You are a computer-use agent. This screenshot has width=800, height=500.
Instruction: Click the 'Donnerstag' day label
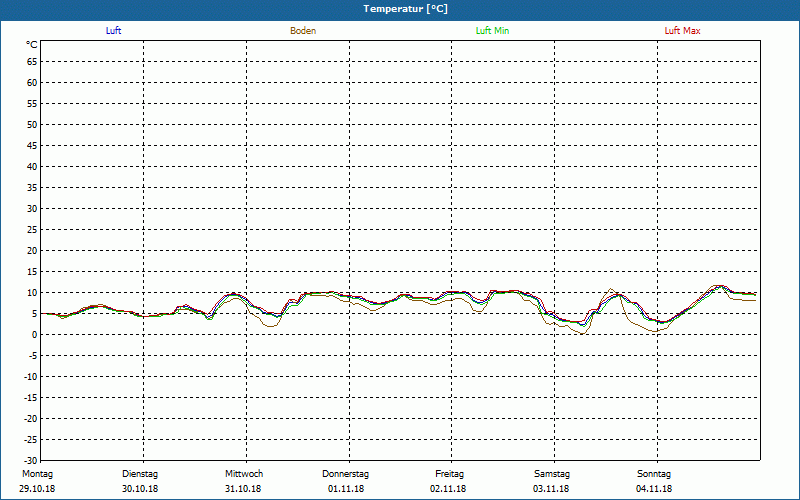click(x=345, y=474)
